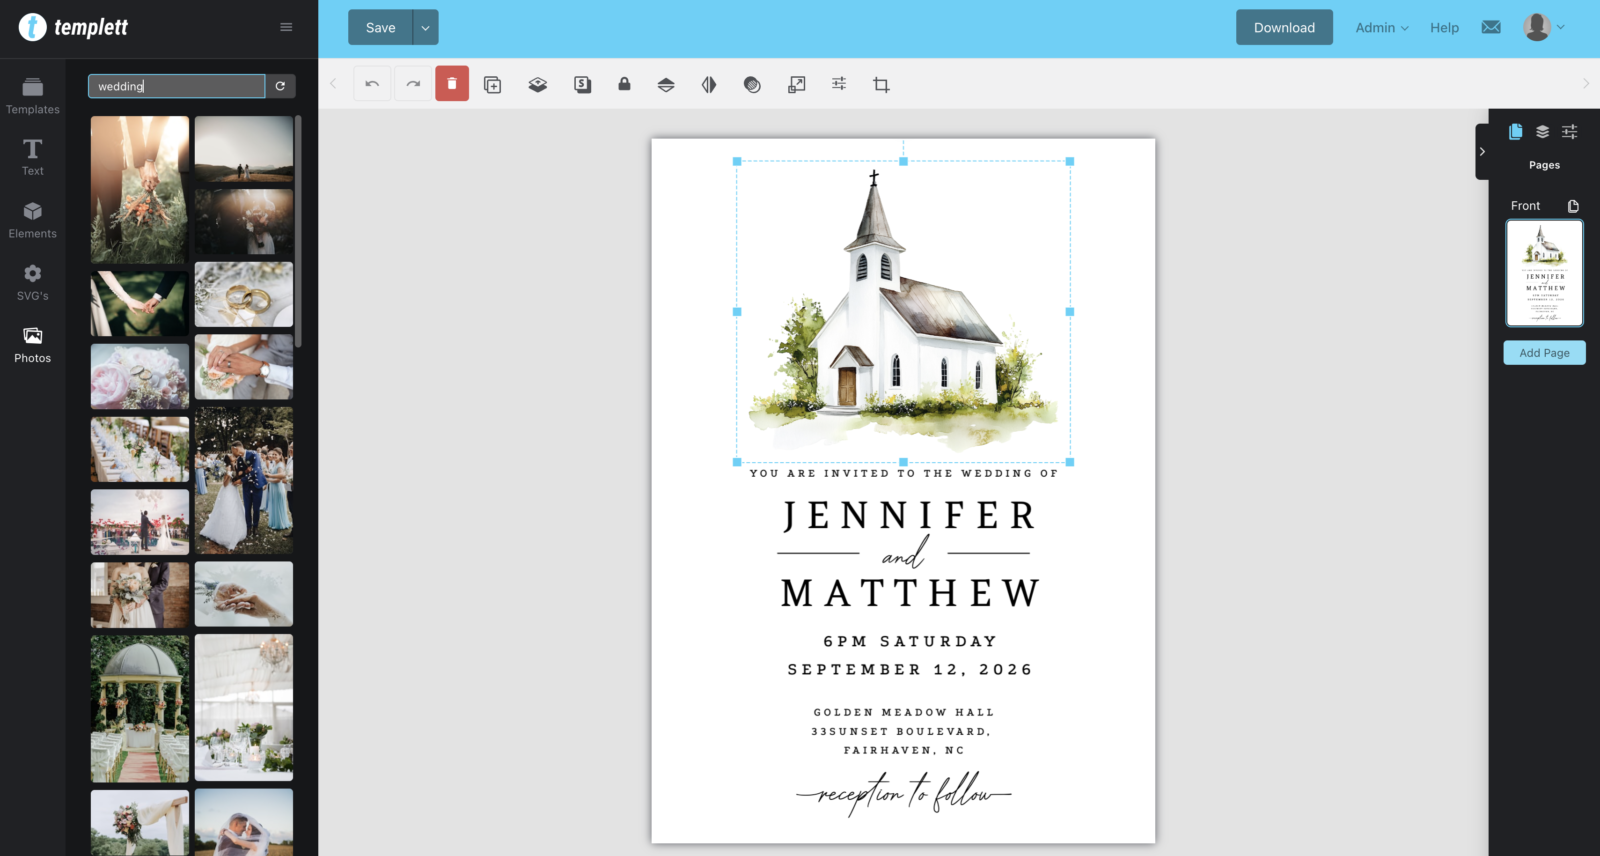
Task: Click the redo arrow button
Action: point(413,85)
